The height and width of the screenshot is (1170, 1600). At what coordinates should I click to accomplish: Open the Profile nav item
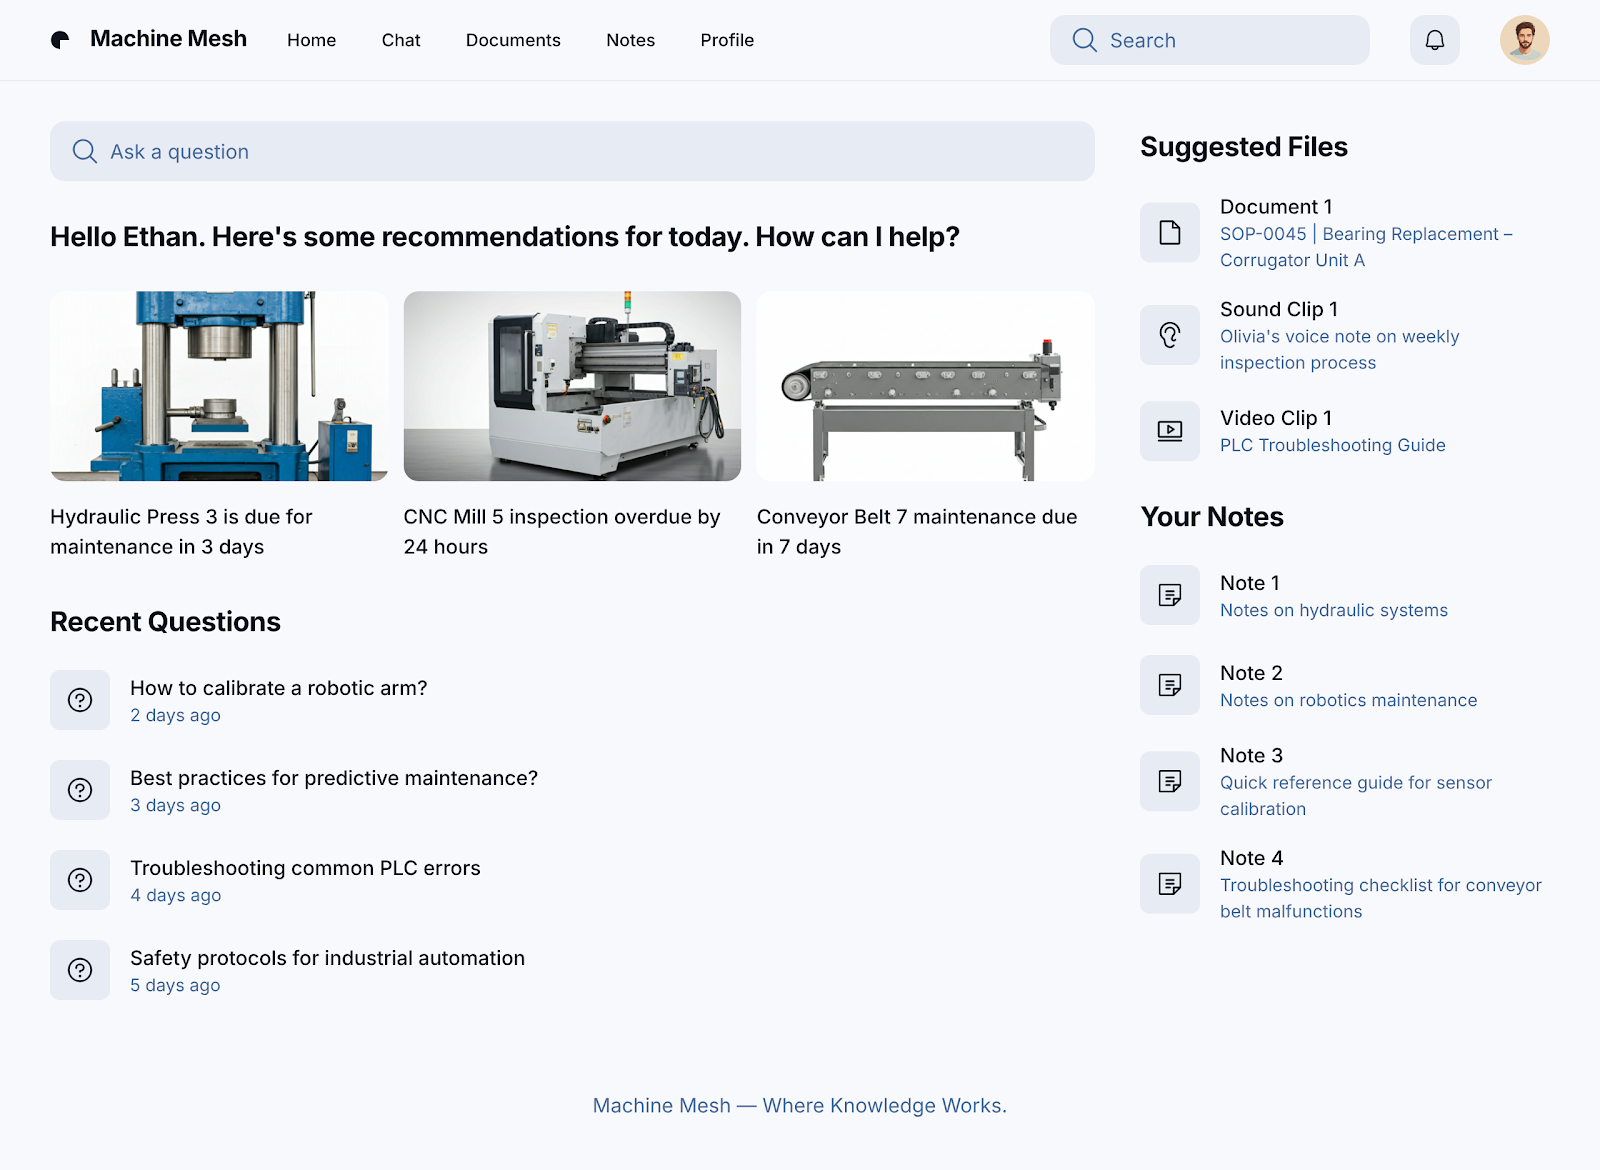tap(727, 40)
